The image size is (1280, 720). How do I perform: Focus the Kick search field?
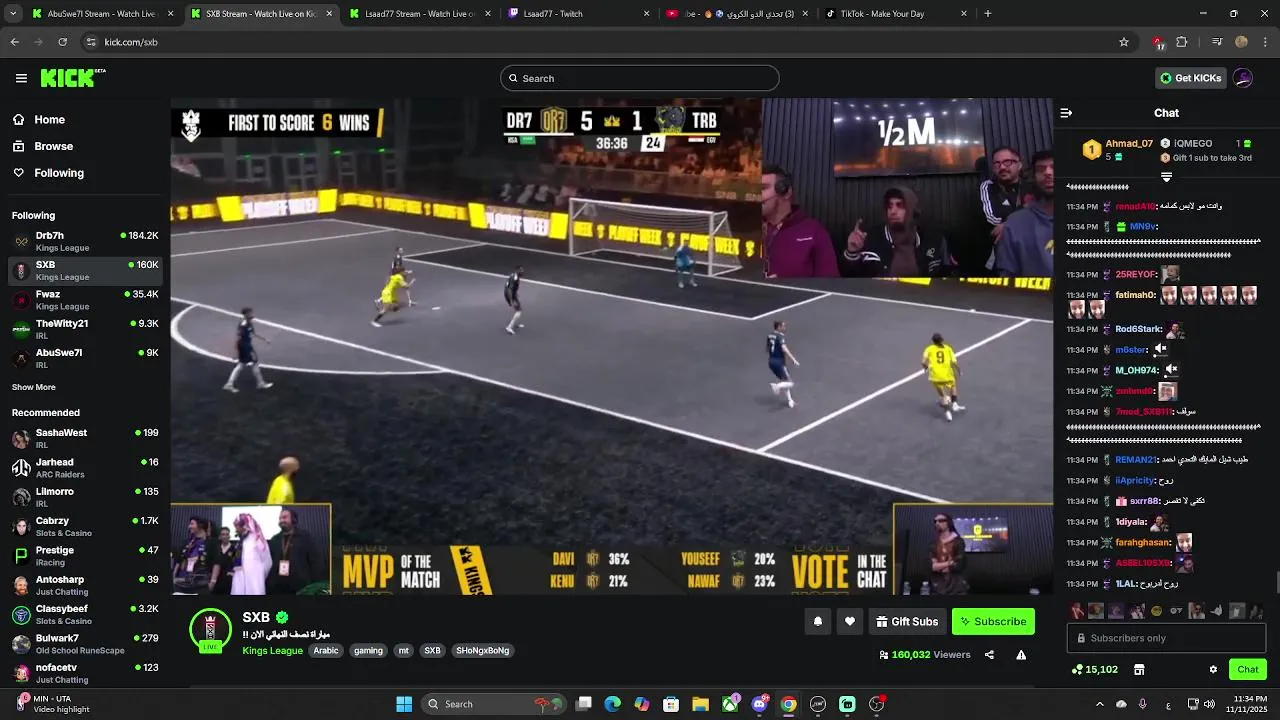640,78
